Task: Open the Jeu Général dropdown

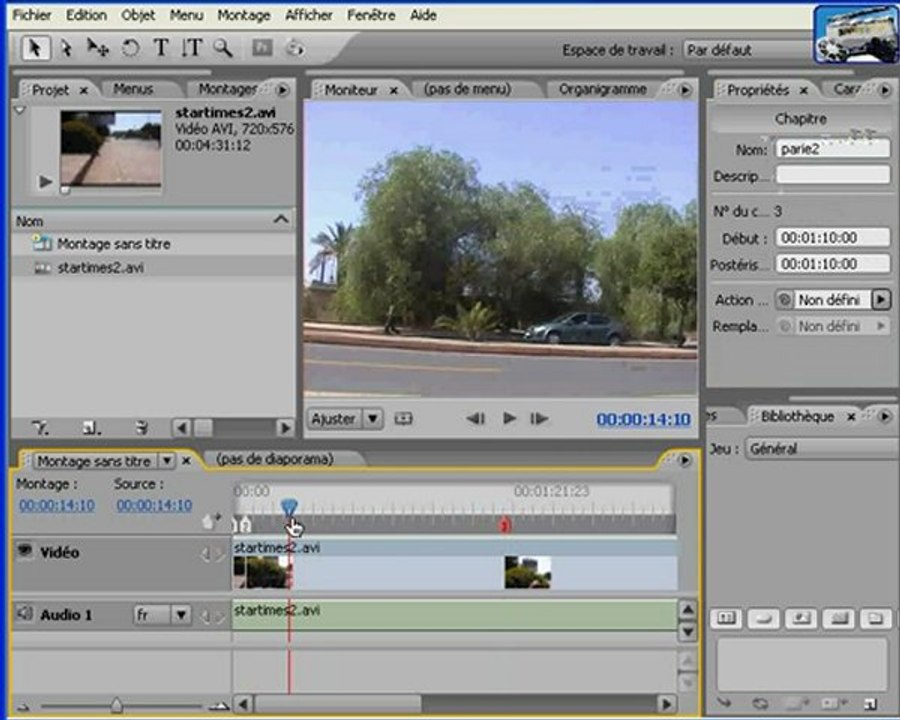Action: pos(823,448)
